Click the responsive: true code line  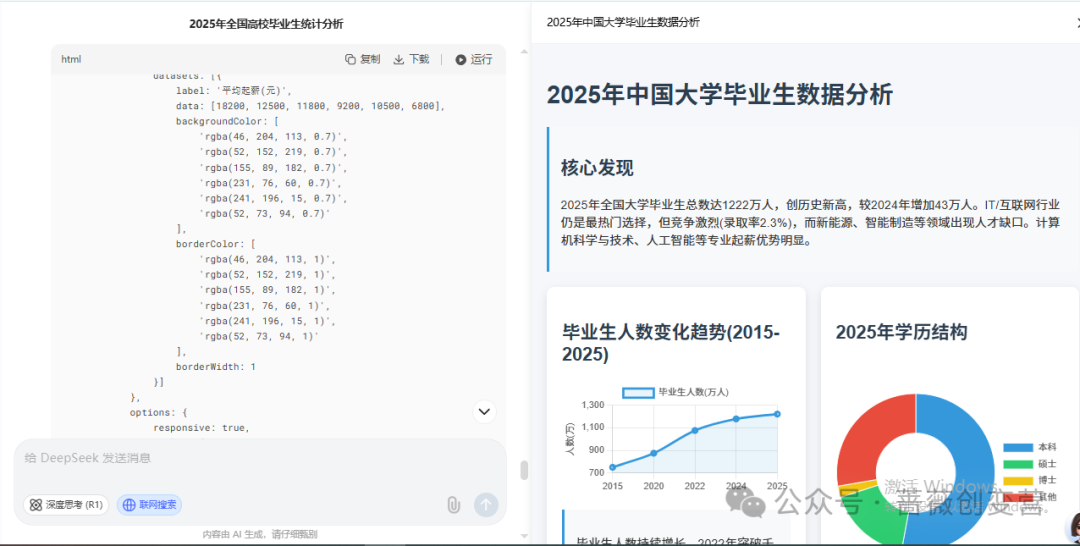point(201,428)
